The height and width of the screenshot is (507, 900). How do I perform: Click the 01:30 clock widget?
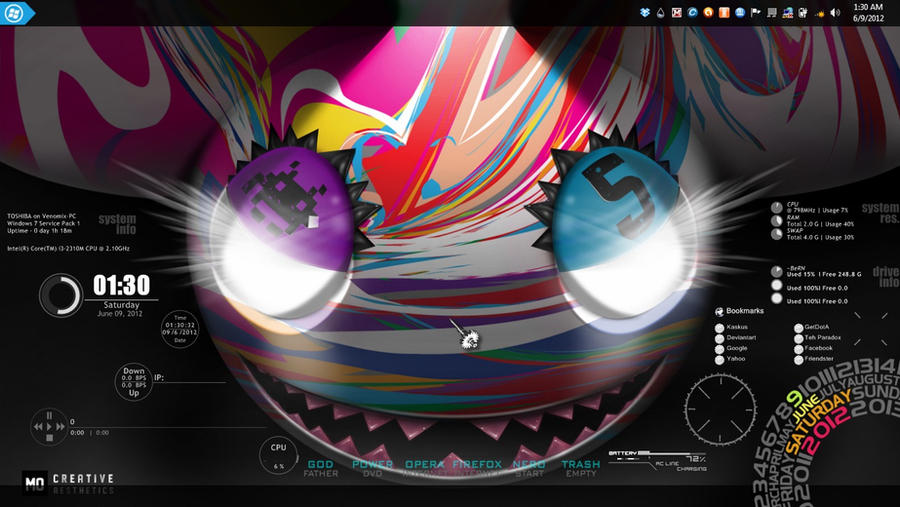tap(121, 285)
